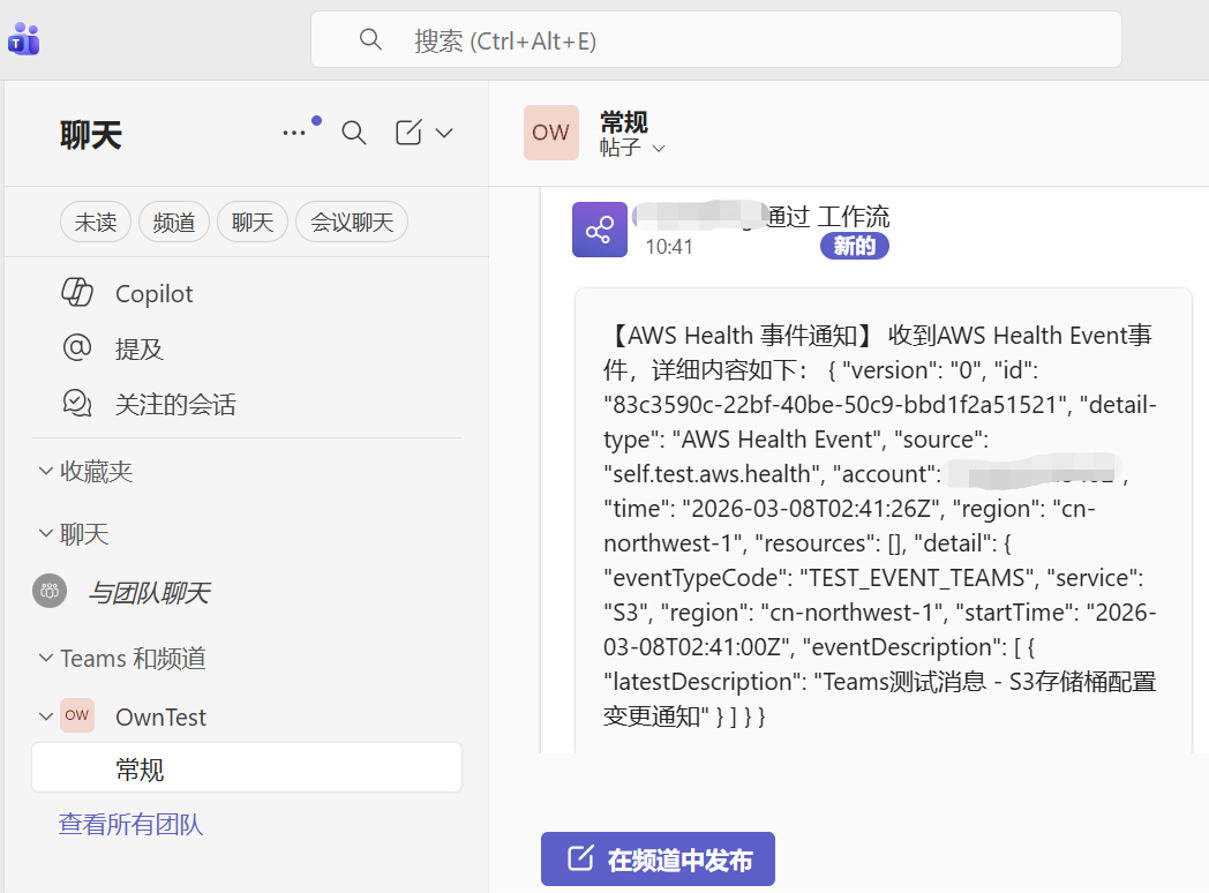Toggle the 未读 filter chip
The height and width of the screenshot is (893, 1209).
pyautogui.click(x=95, y=222)
